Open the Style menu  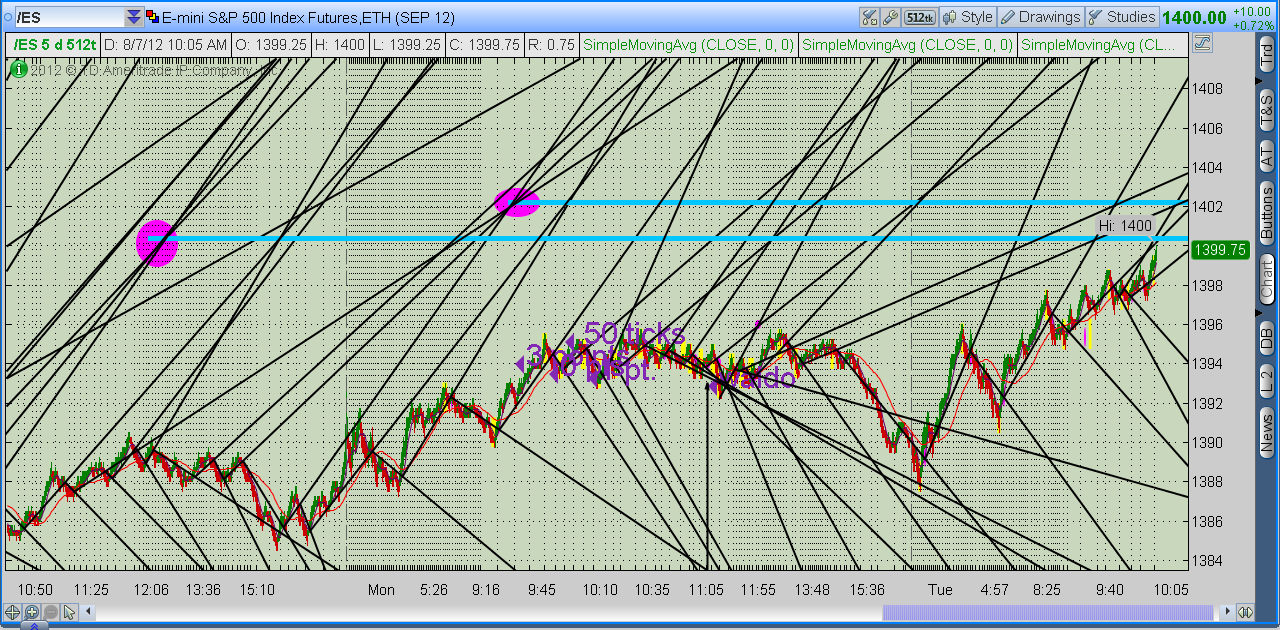967,17
